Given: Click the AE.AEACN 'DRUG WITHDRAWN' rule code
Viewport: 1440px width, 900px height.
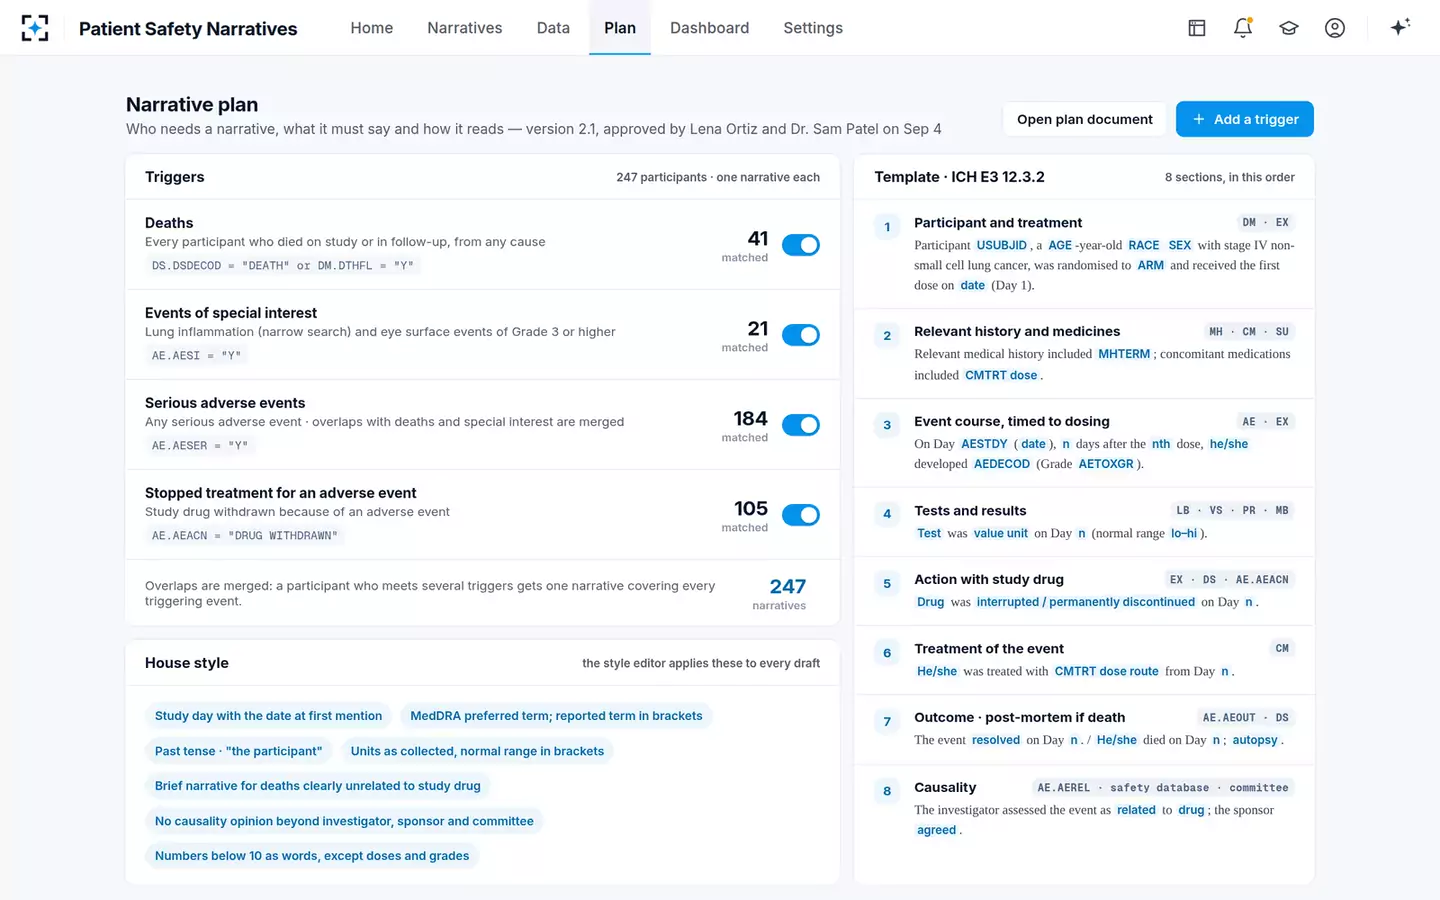Looking at the screenshot, I should (x=245, y=536).
